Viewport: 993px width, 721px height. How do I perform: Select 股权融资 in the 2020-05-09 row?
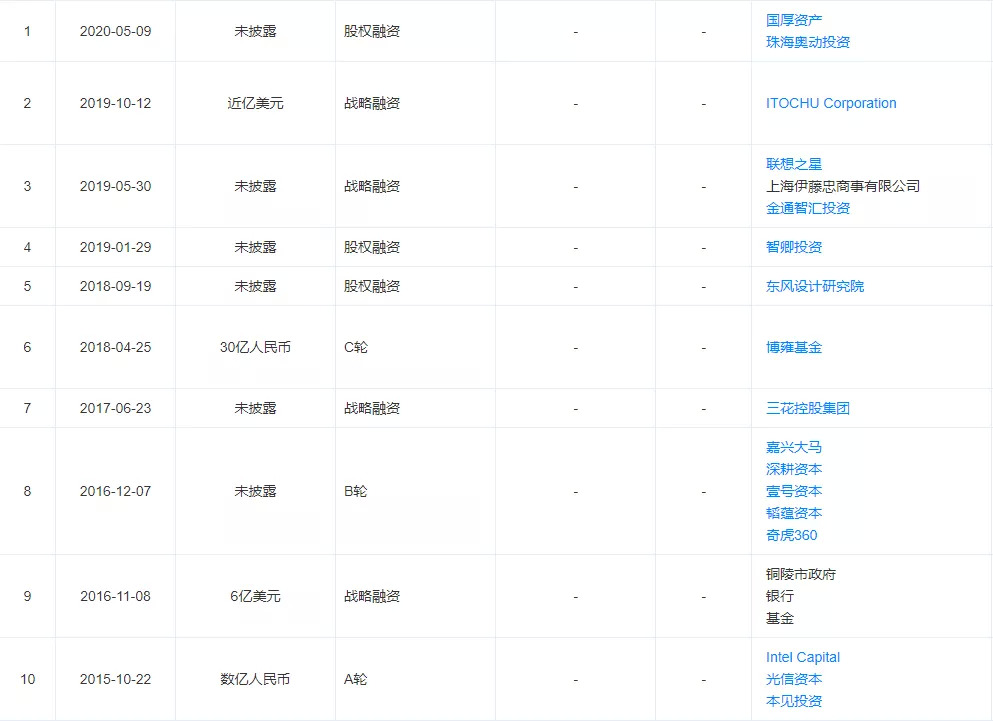pos(372,31)
